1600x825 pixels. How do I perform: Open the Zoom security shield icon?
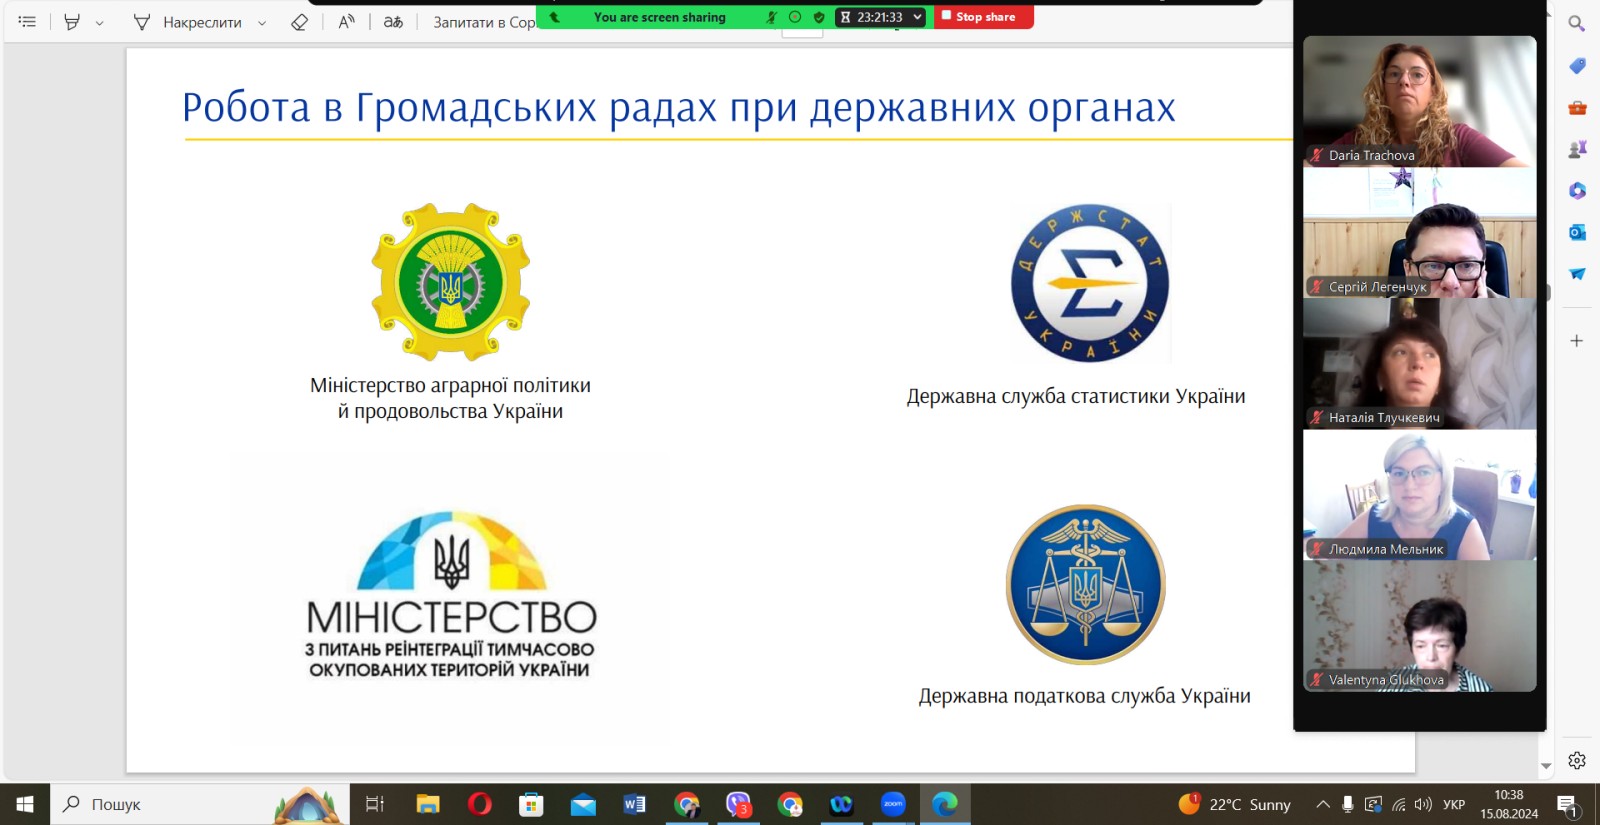[x=819, y=17]
